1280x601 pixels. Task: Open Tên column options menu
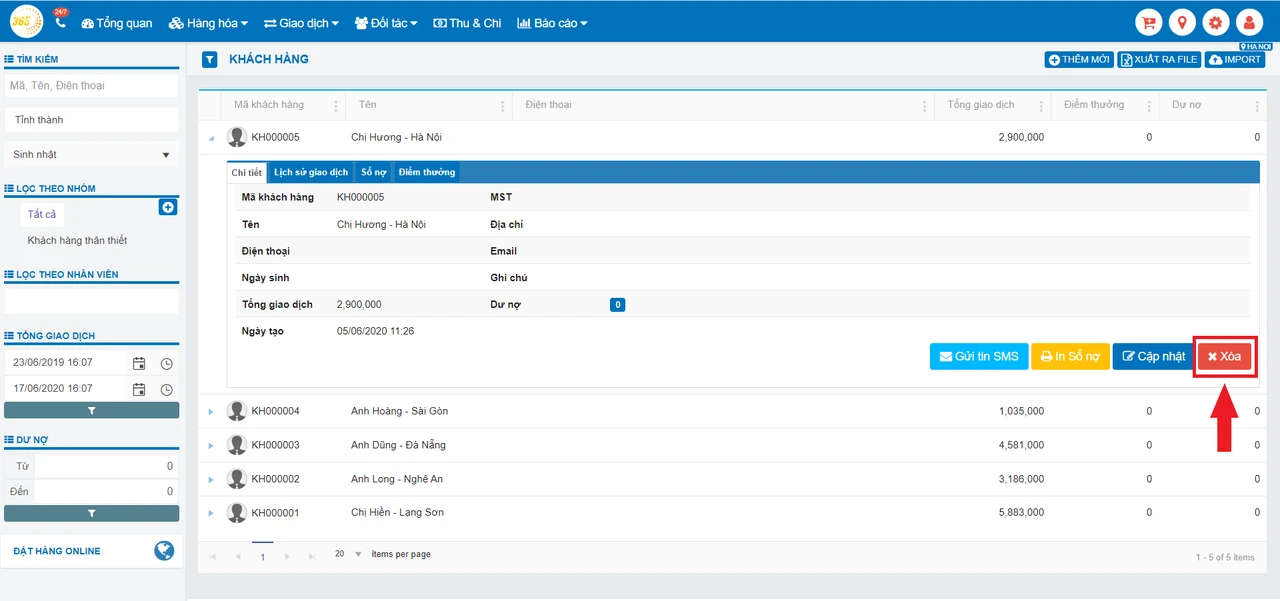coord(502,105)
